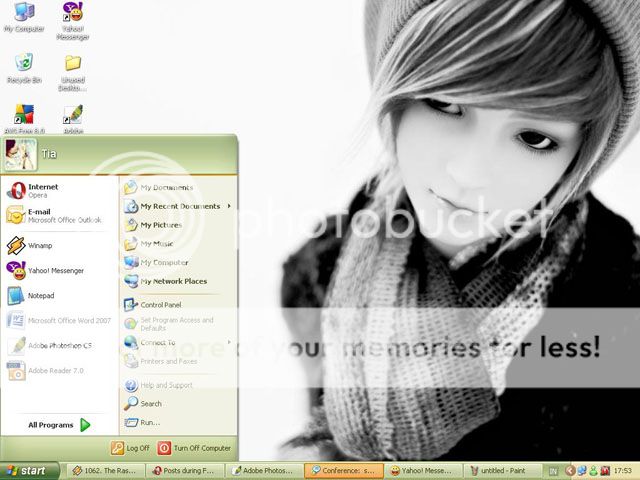The height and width of the screenshot is (480, 640).
Task: Expand My Recent Documents submenu
Action: coord(178,206)
